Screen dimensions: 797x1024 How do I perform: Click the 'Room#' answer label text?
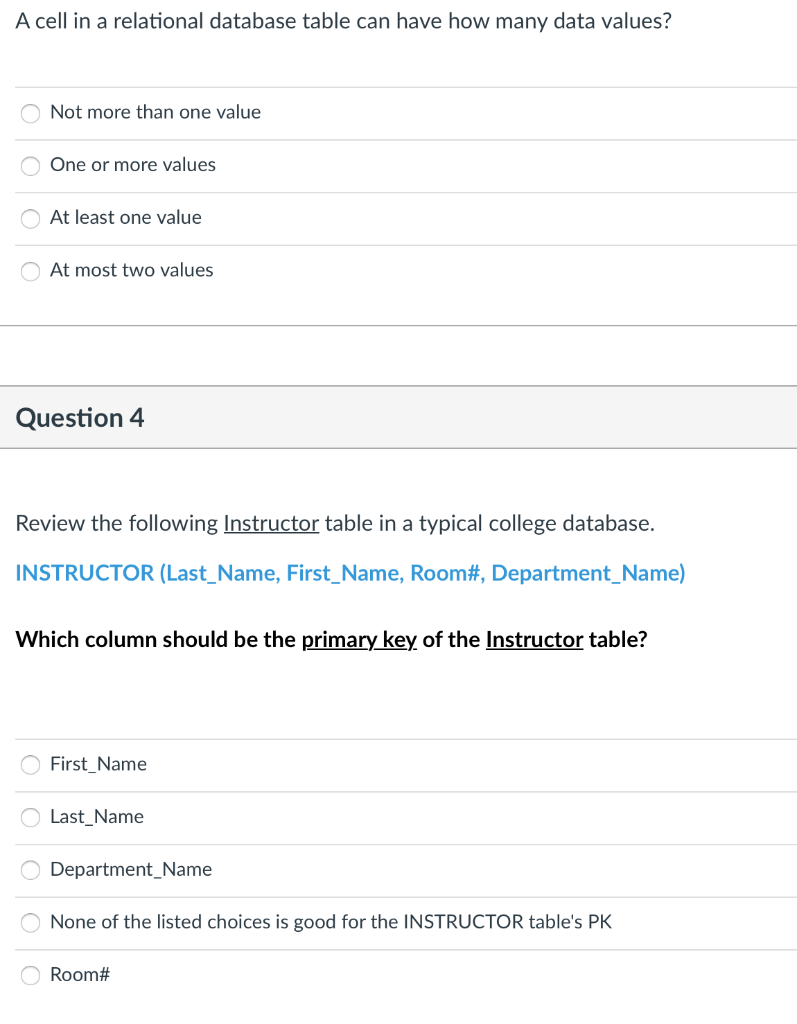(x=79, y=974)
